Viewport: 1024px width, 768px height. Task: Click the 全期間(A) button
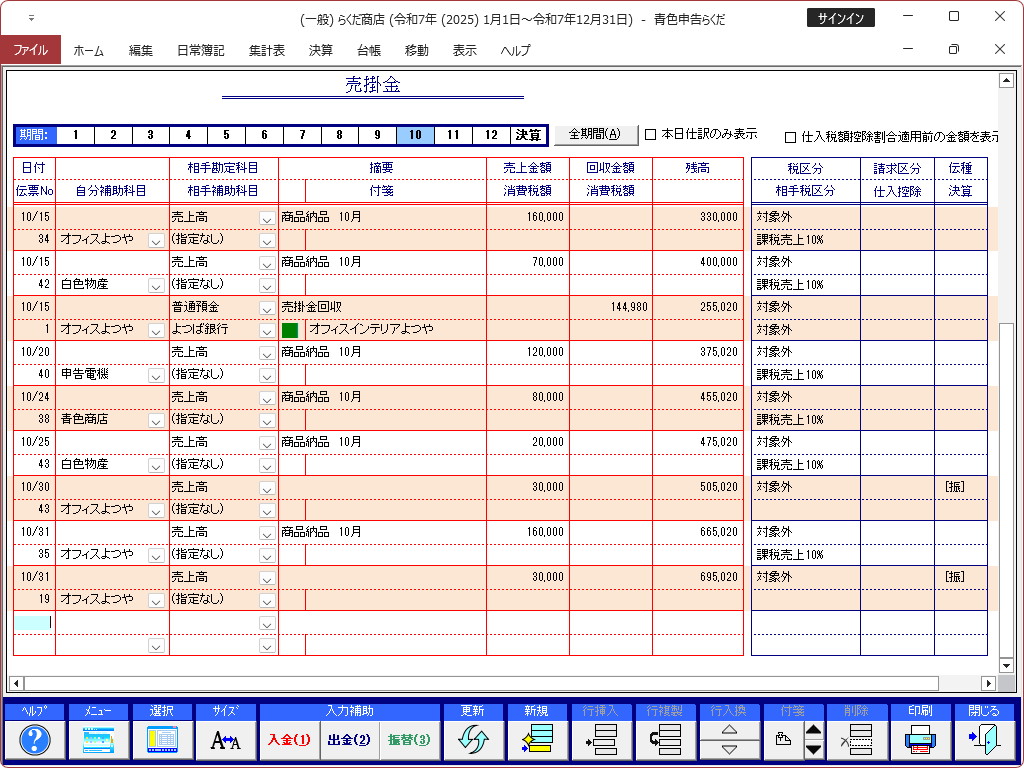[596, 134]
